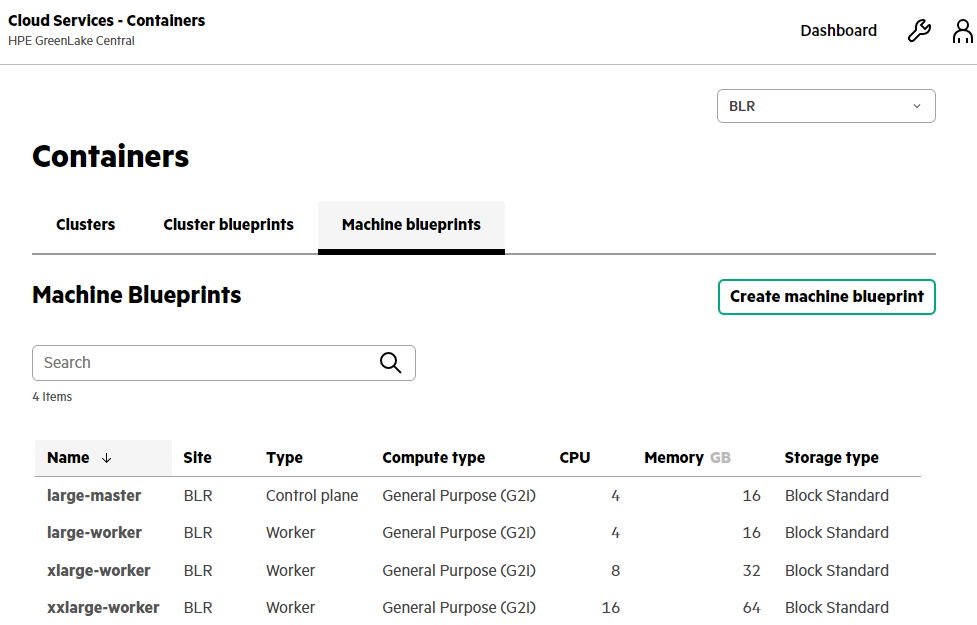
Task: Open the xxlarge-worker blueprint
Action: click(x=103, y=608)
